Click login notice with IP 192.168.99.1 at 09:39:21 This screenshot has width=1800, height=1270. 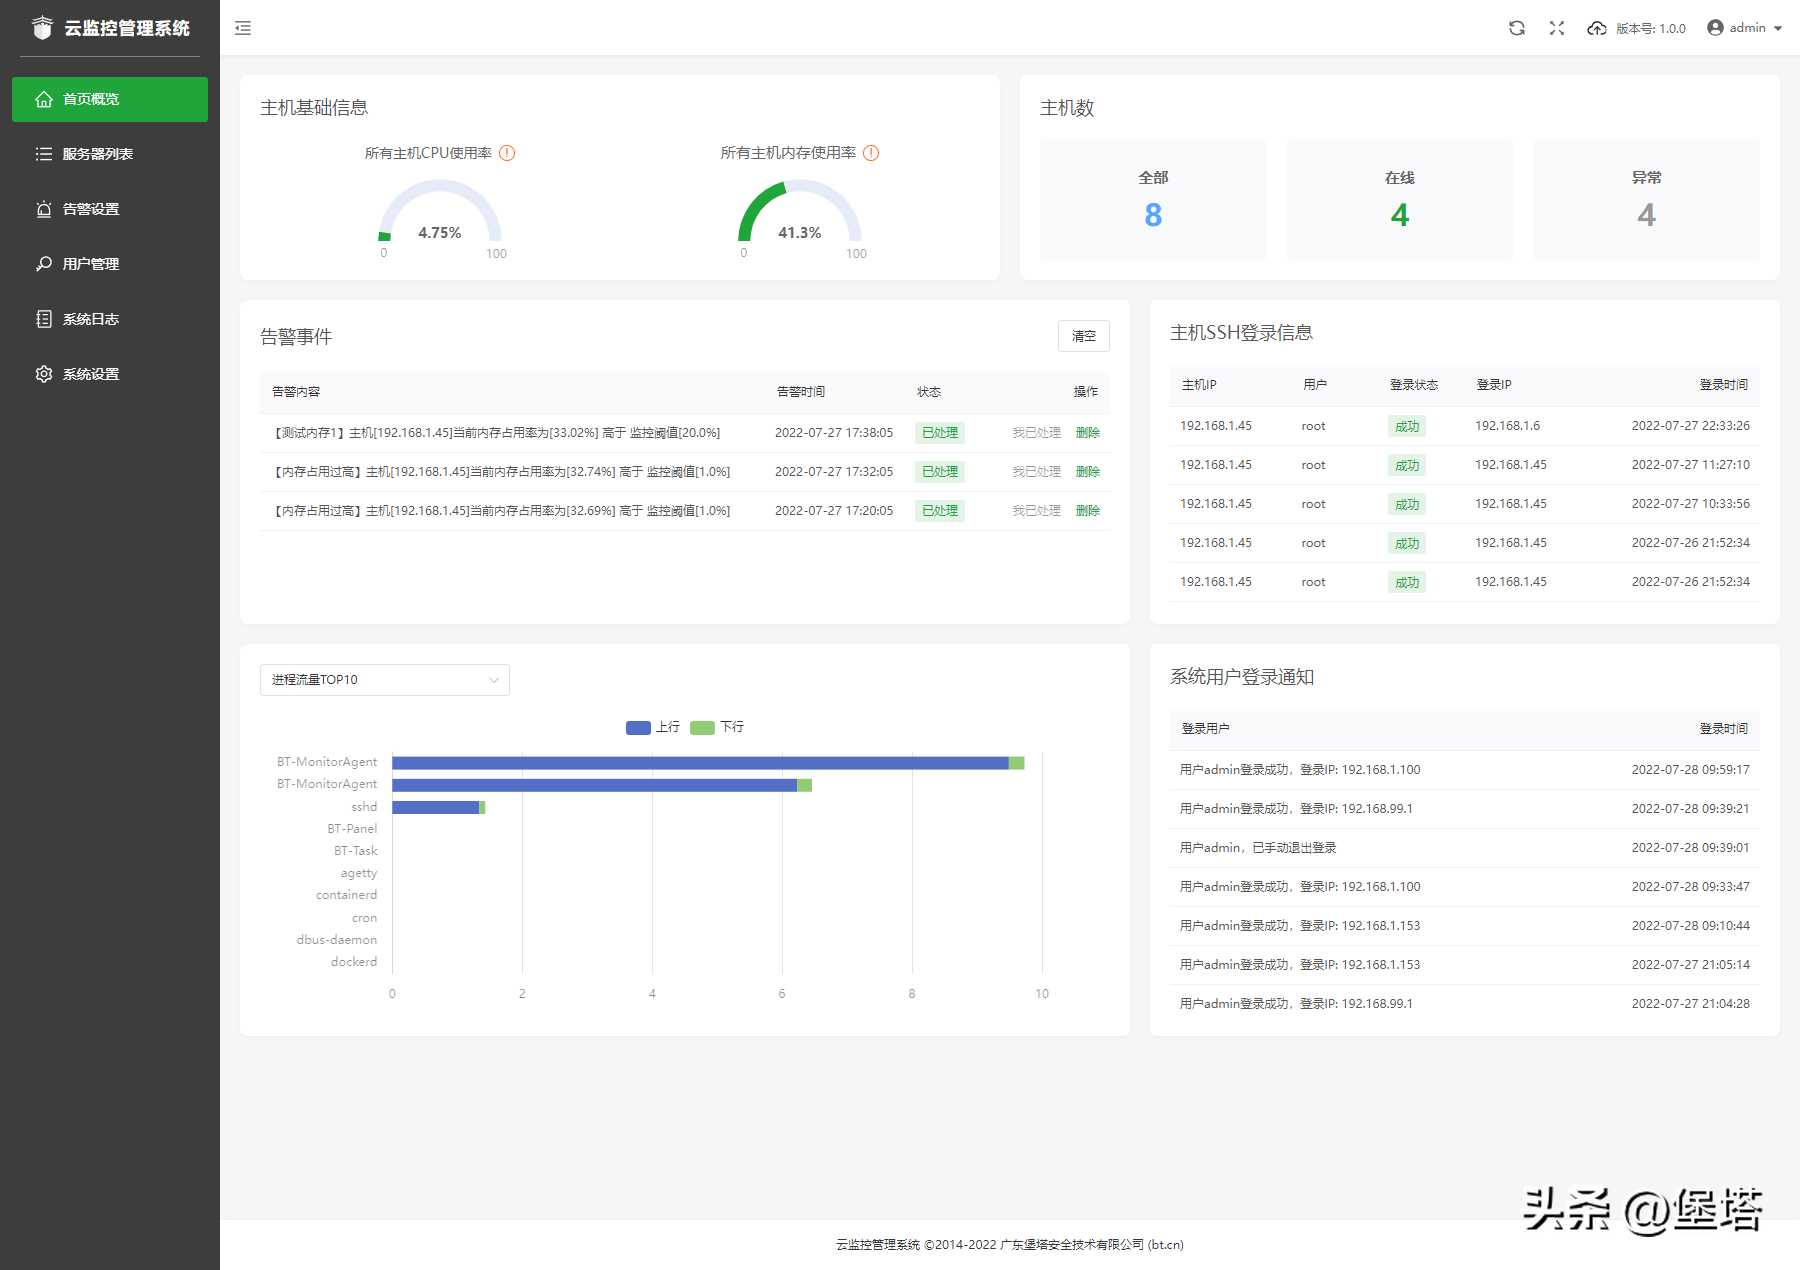tap(1465, 809)
